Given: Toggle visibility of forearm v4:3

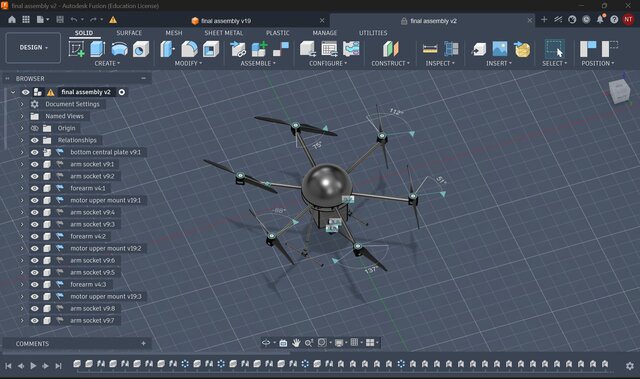Looking at the screenshot, I should pos(35,284).
